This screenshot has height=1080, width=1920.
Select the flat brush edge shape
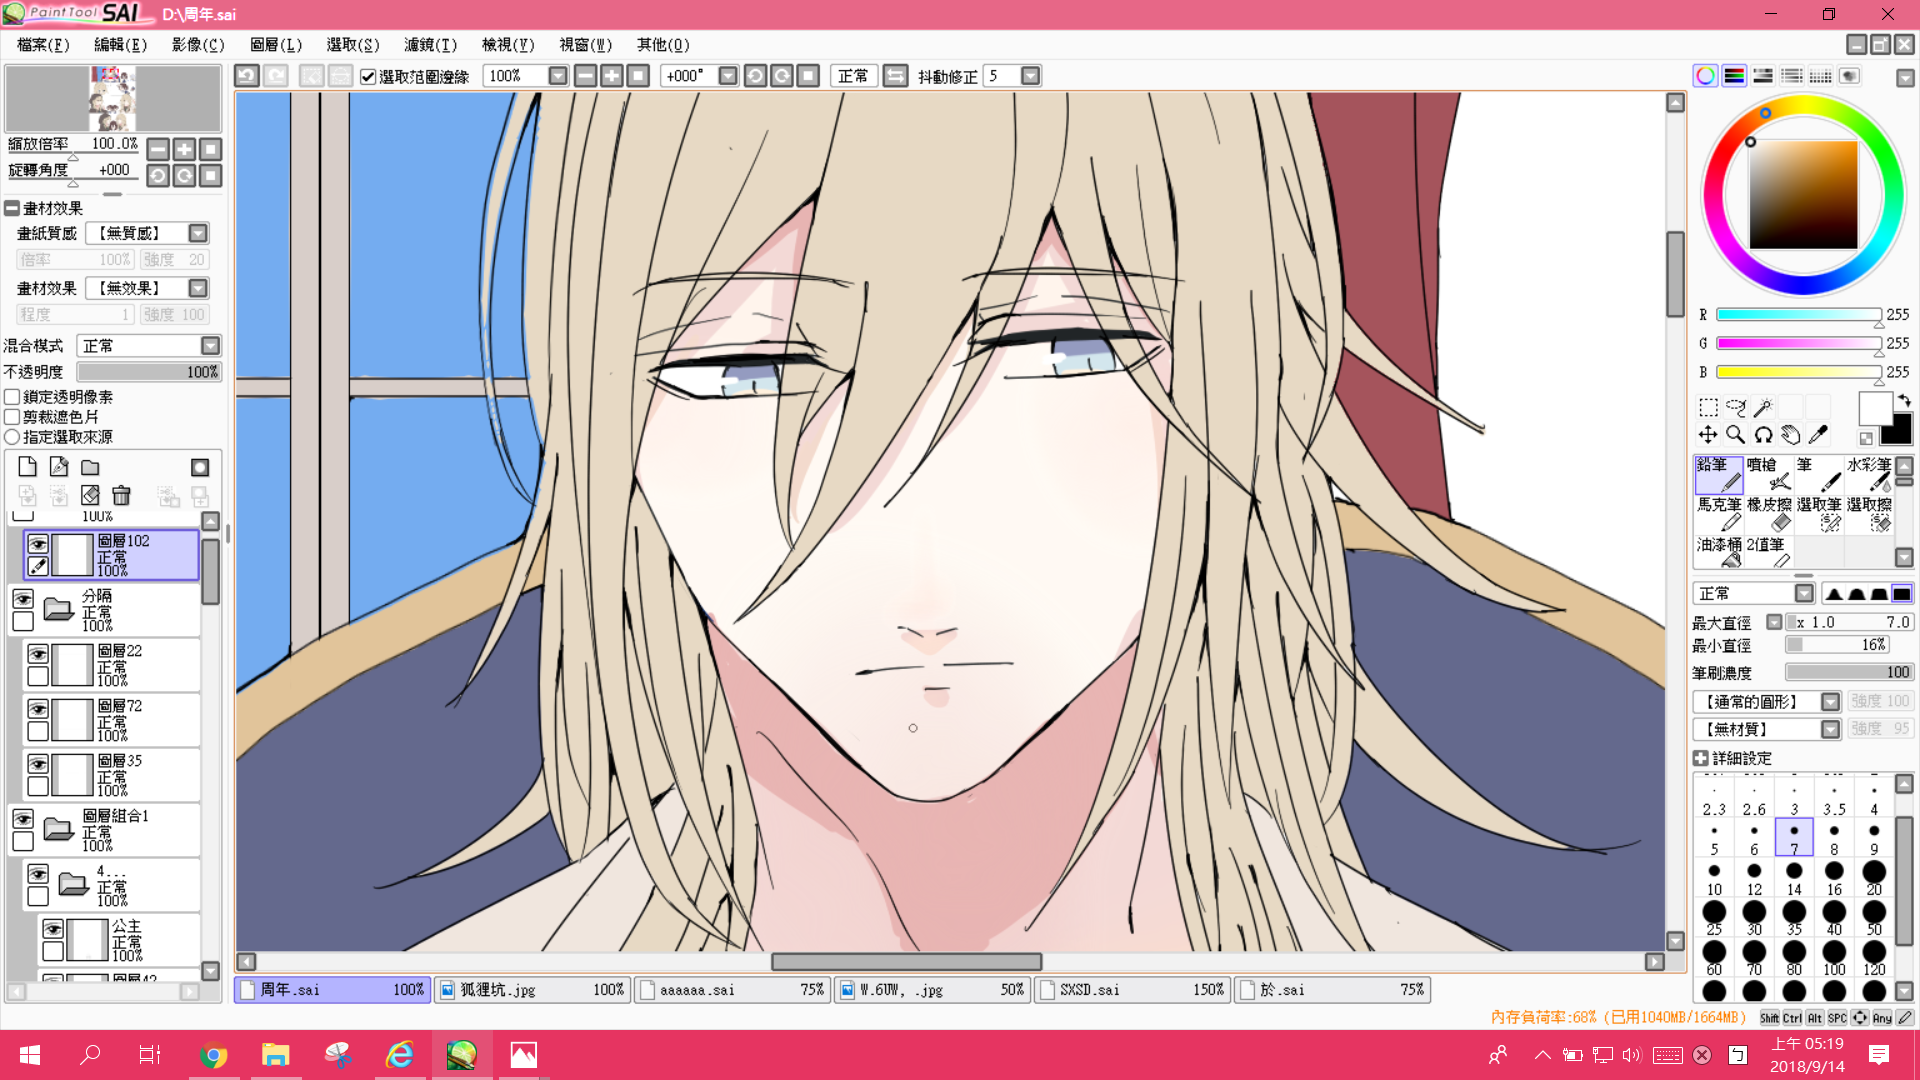click(x=1902, y=594)
